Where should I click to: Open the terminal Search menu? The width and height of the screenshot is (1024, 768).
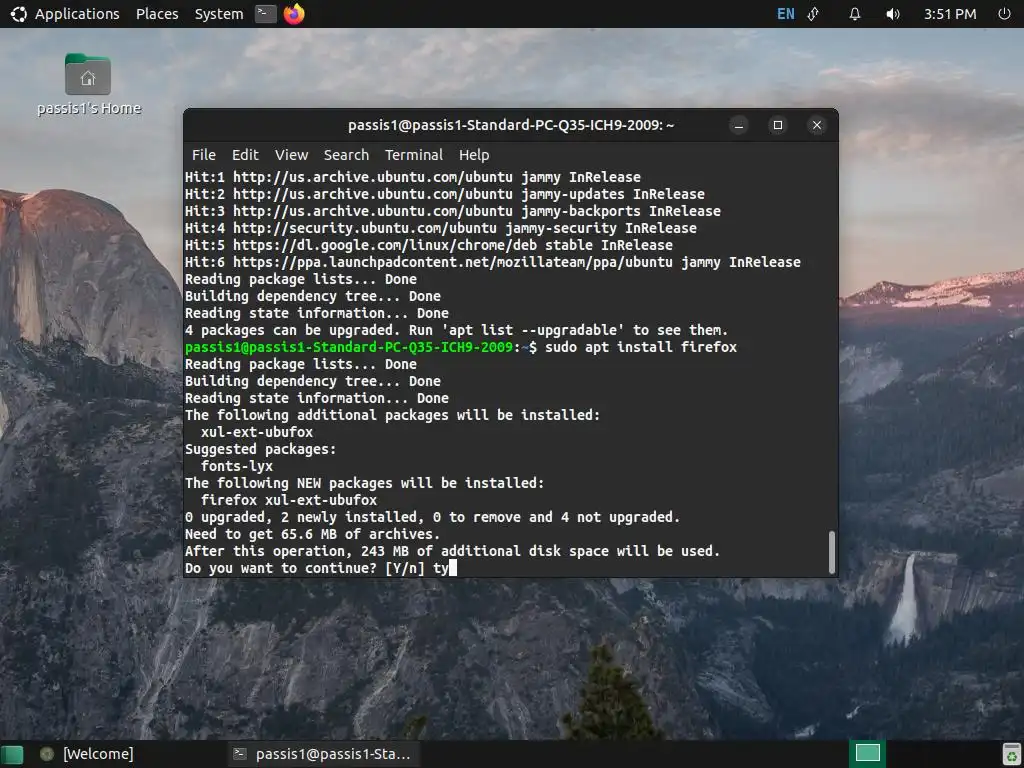(346, 155)
